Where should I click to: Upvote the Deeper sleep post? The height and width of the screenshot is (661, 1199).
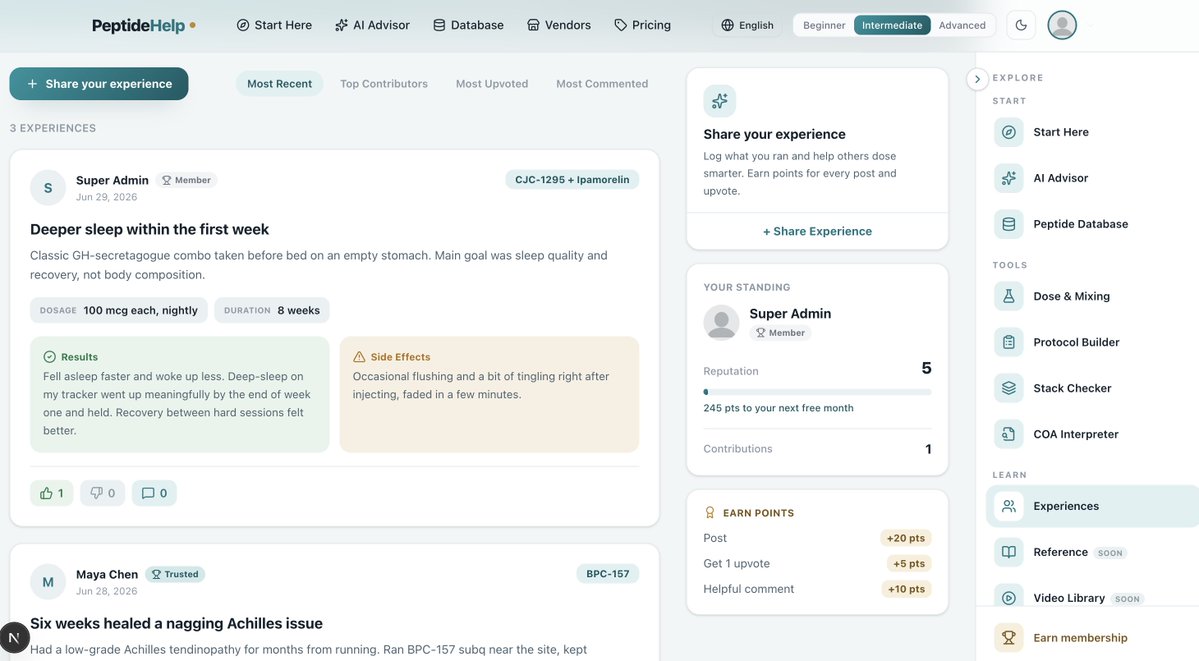tap(51, 493)
